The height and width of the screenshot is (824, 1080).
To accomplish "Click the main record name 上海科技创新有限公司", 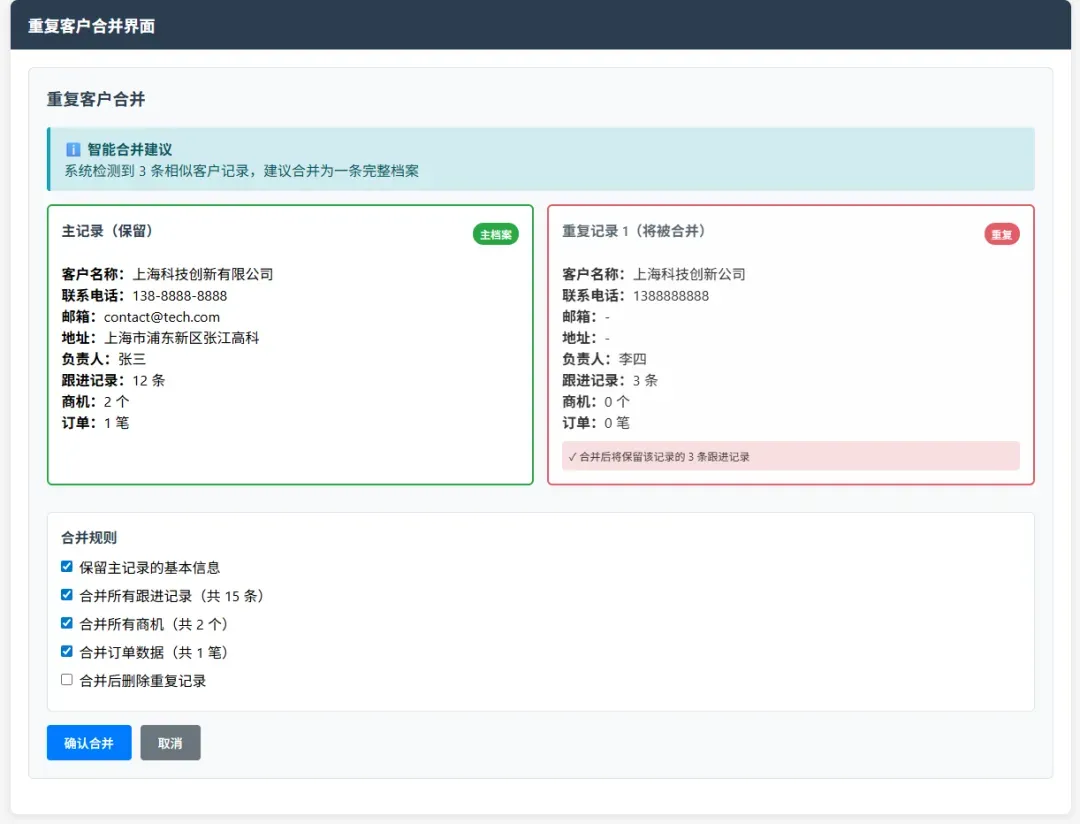I will pyautogui.click(x=203, y=274).
